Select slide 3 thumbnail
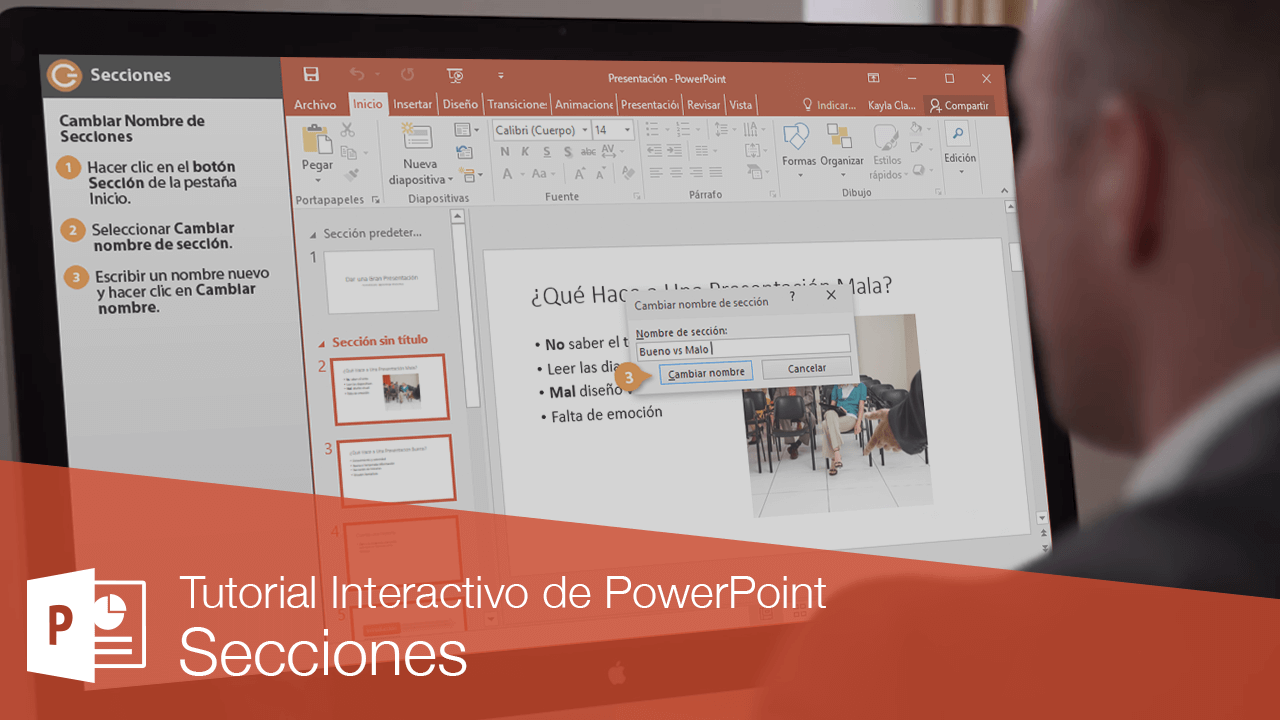The height and width of the screenshot is (720, 1280). tap(396, 469)
